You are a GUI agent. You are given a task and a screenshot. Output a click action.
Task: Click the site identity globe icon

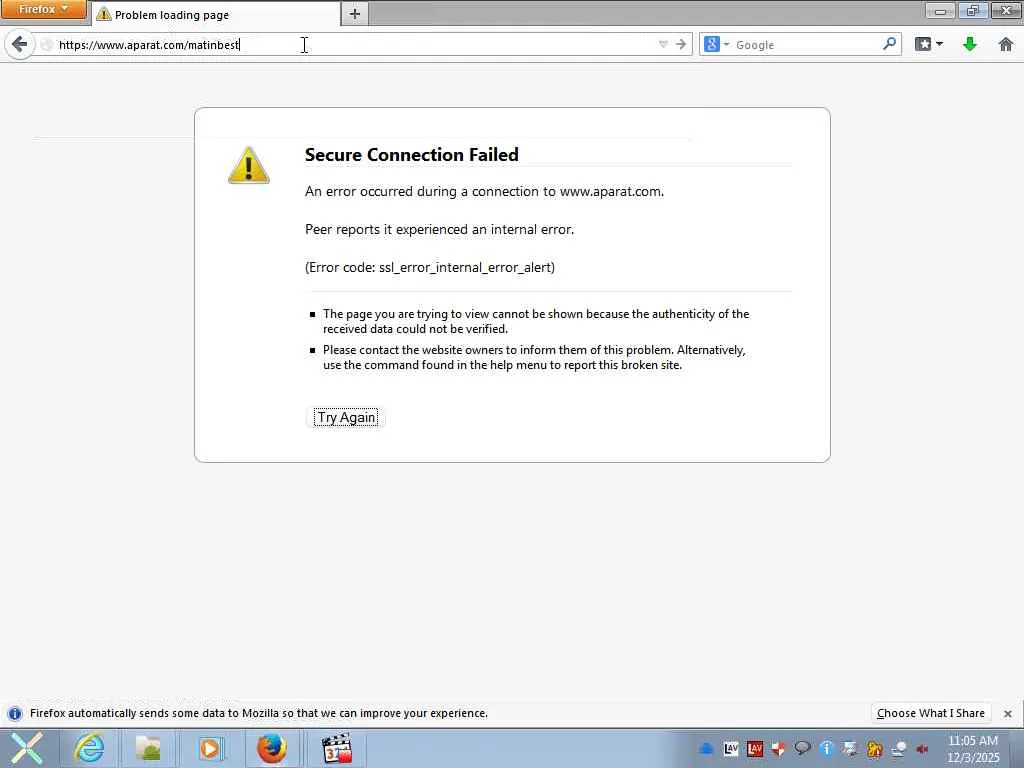pos(46,44)
